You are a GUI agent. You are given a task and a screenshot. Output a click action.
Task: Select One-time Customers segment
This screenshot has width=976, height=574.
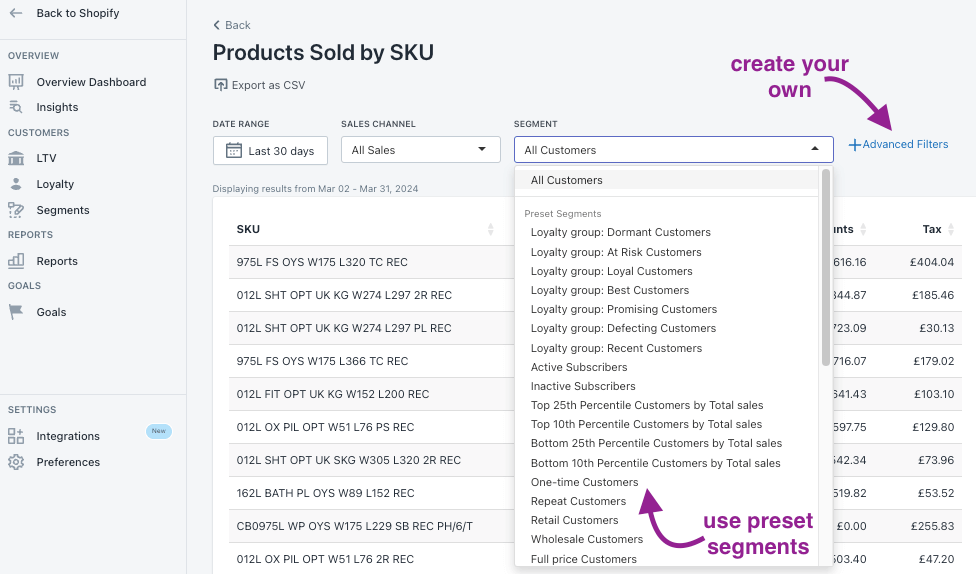[584, 482]
